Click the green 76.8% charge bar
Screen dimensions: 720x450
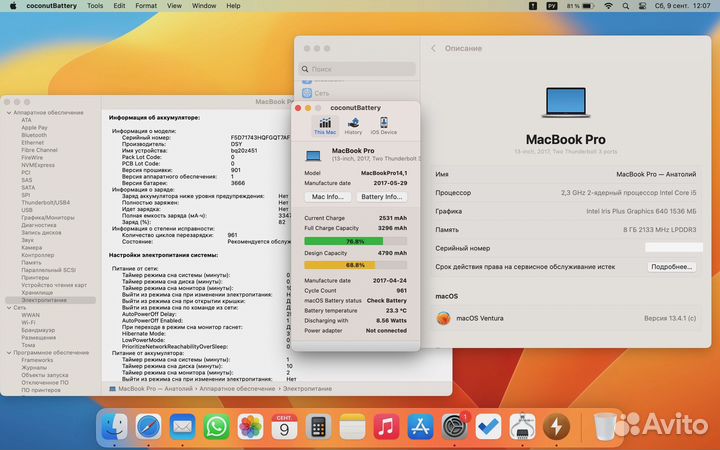point(355,241)
